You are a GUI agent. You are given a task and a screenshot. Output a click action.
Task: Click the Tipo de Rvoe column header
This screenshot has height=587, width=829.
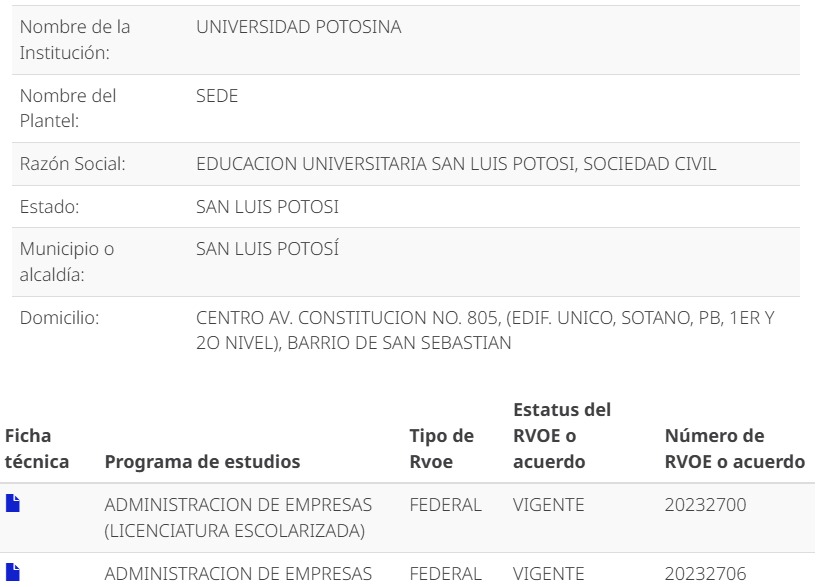click(441, 448)
